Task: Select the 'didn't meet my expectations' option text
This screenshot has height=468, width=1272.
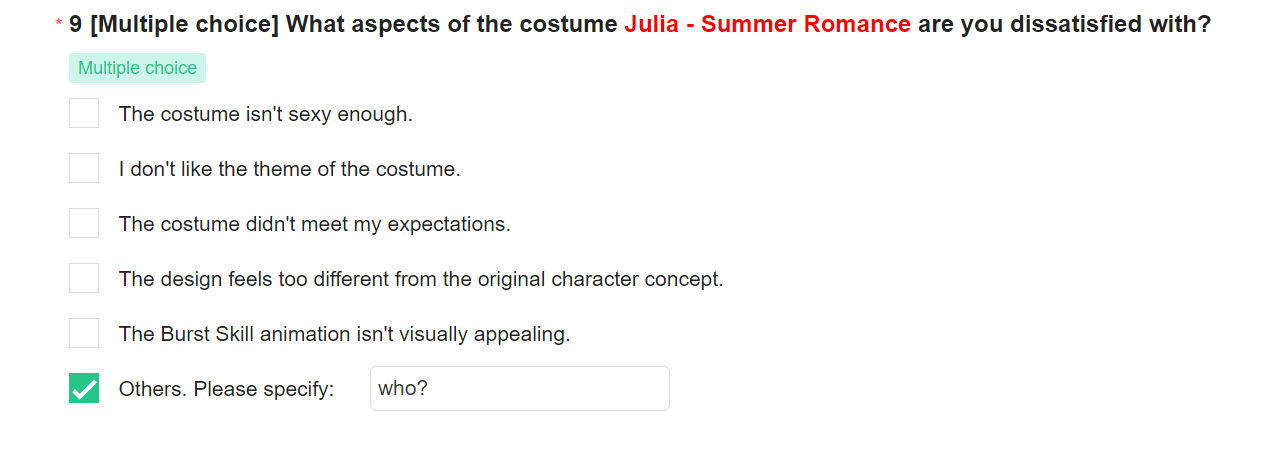Action: 378,224
